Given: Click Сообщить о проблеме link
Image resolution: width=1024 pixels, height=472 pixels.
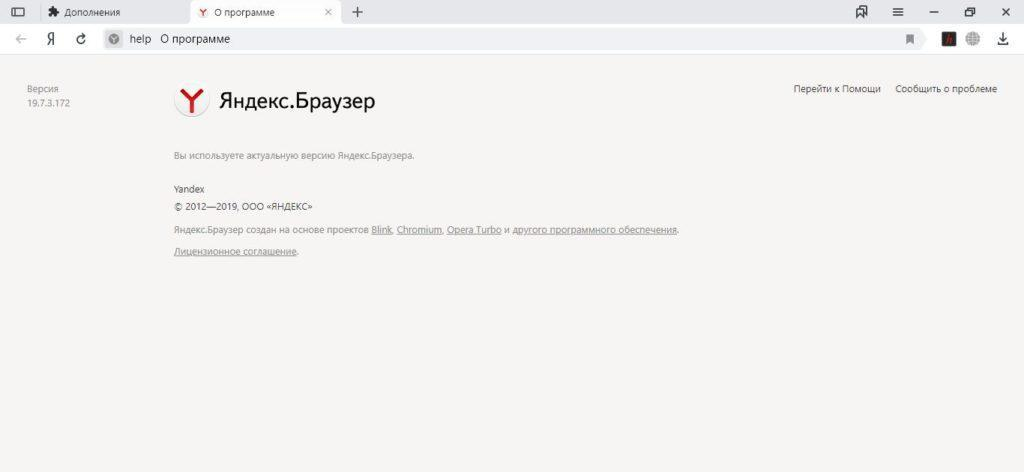Looking at the screenshot, I should [946, 89].
